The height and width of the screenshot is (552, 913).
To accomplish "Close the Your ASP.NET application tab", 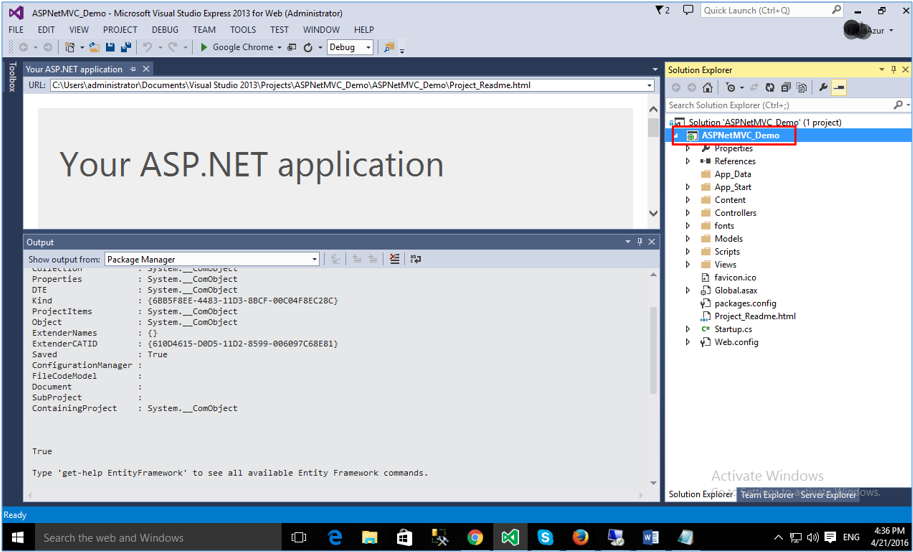I will click(x=146, y=69).
